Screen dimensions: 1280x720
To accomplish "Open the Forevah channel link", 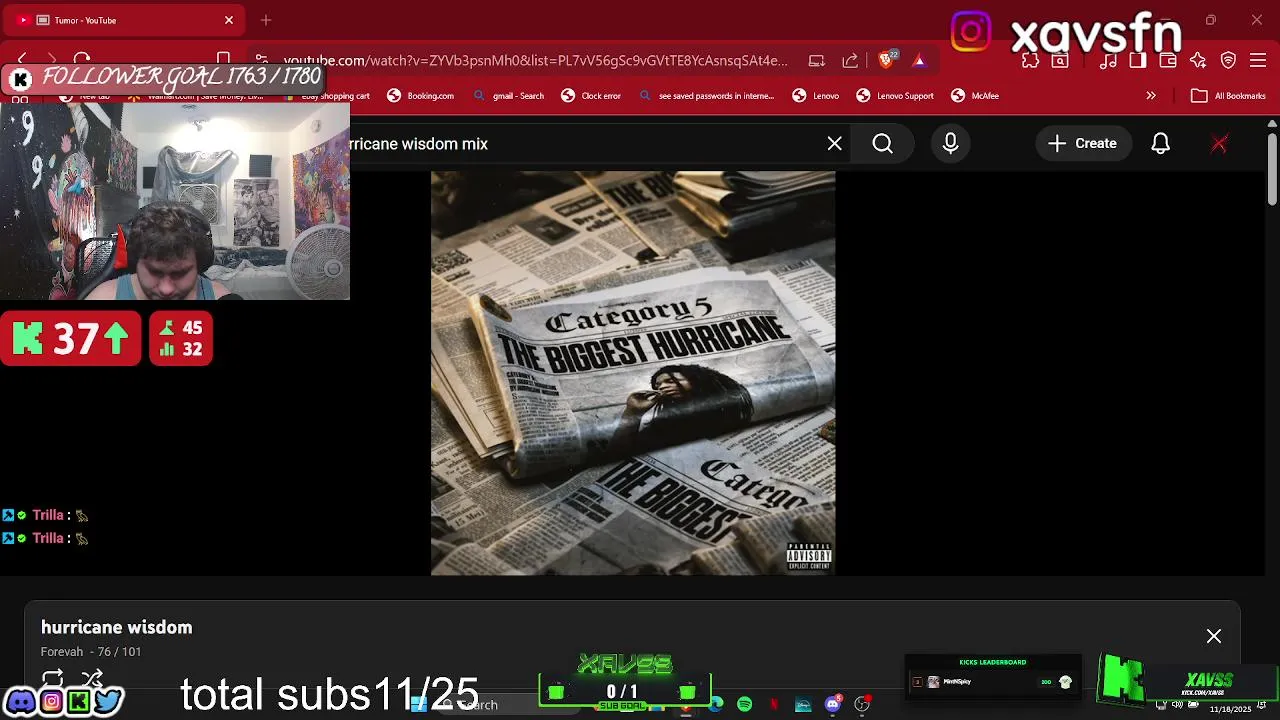I will click(x=62, y=652).
